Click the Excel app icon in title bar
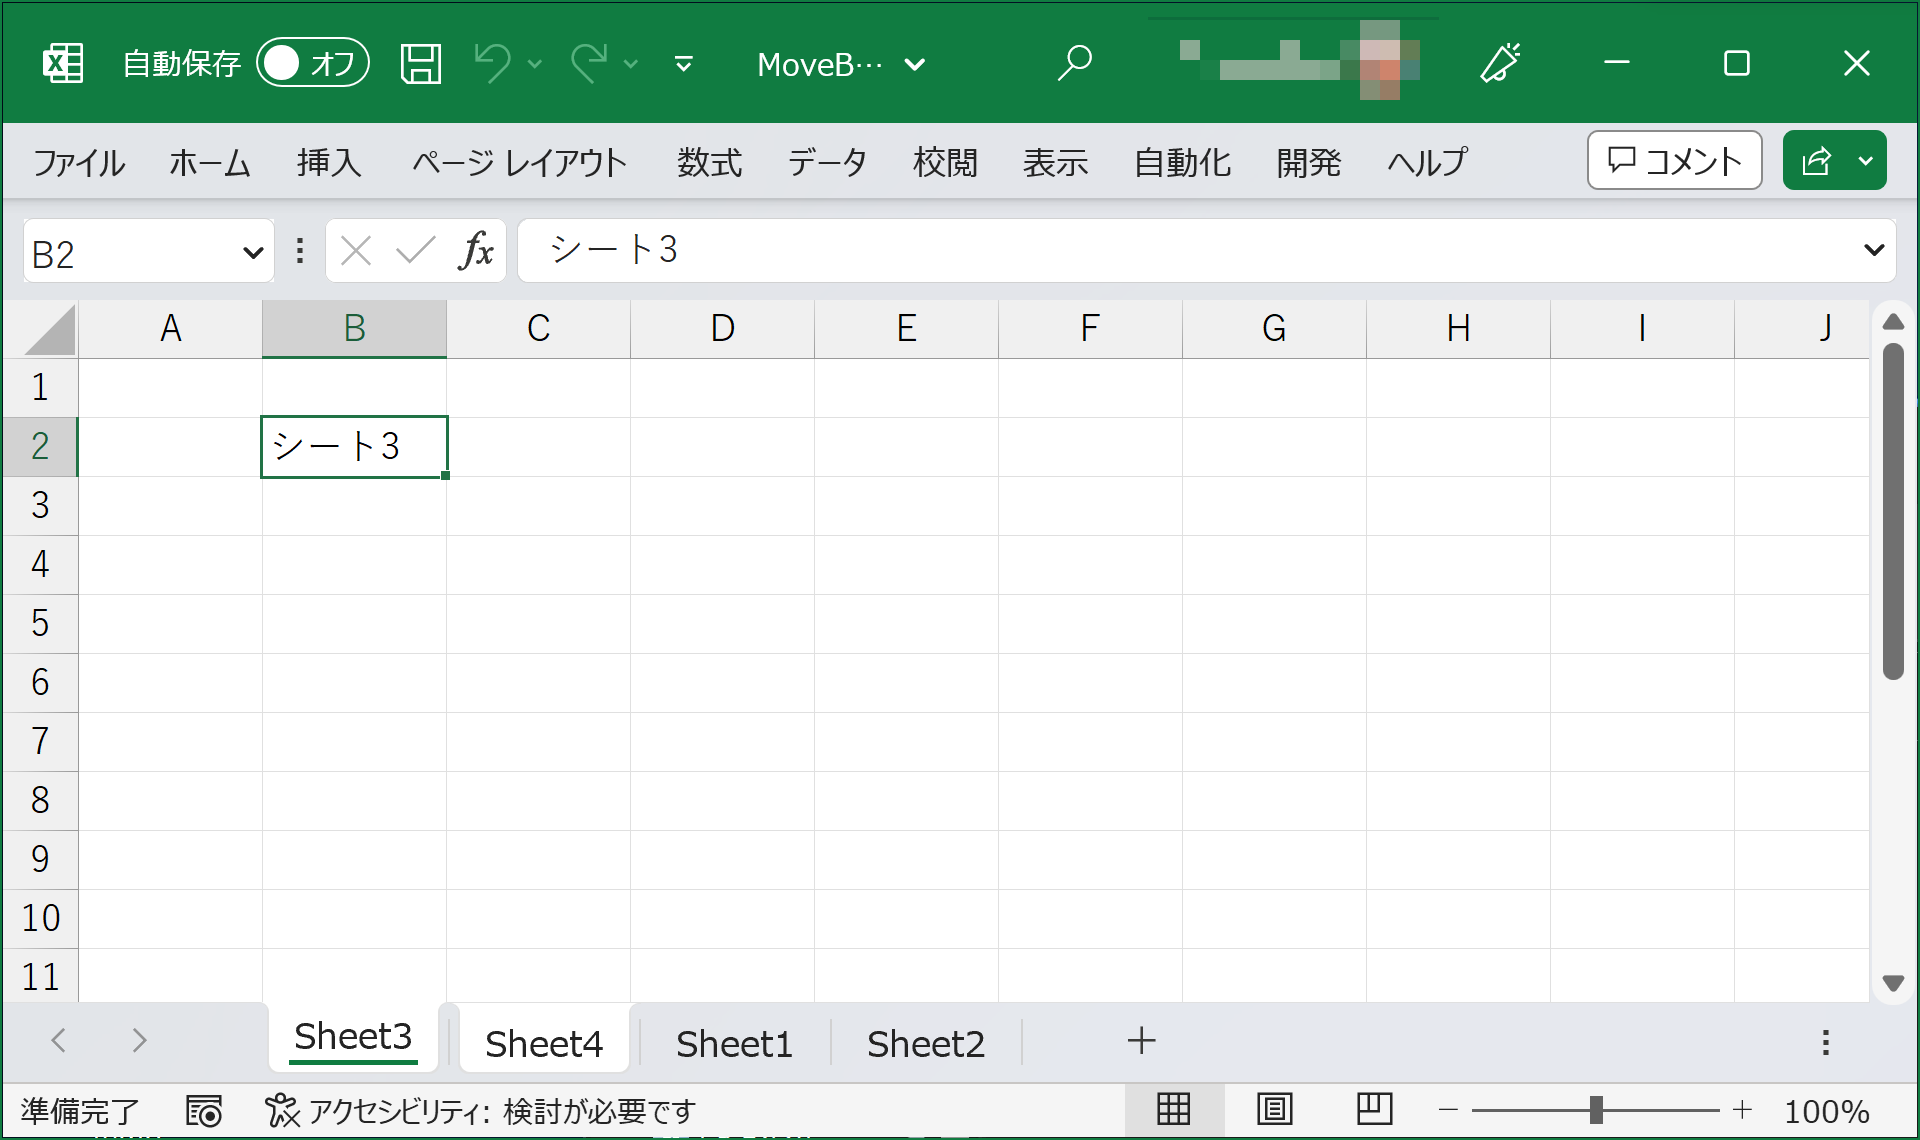This screenshot has width=1920, height=1140. pos(63,63)
